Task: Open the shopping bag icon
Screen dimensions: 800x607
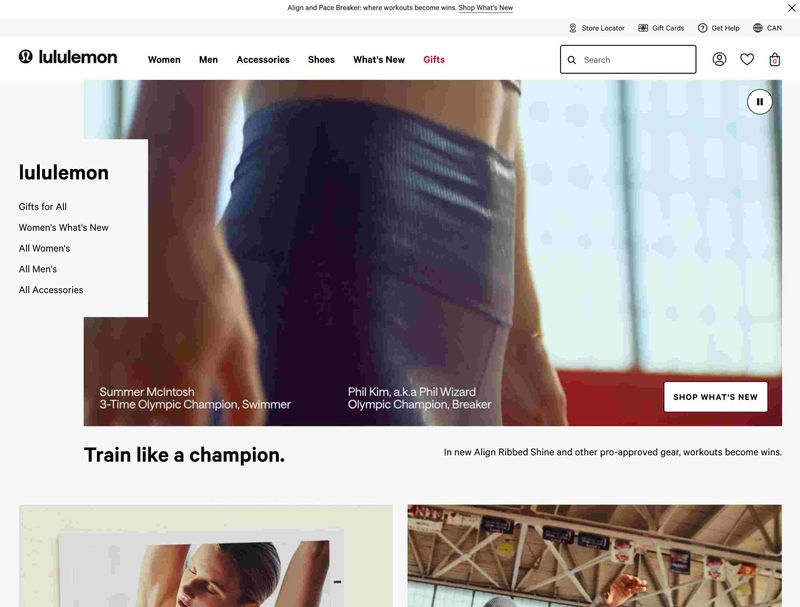Action: 774,60
